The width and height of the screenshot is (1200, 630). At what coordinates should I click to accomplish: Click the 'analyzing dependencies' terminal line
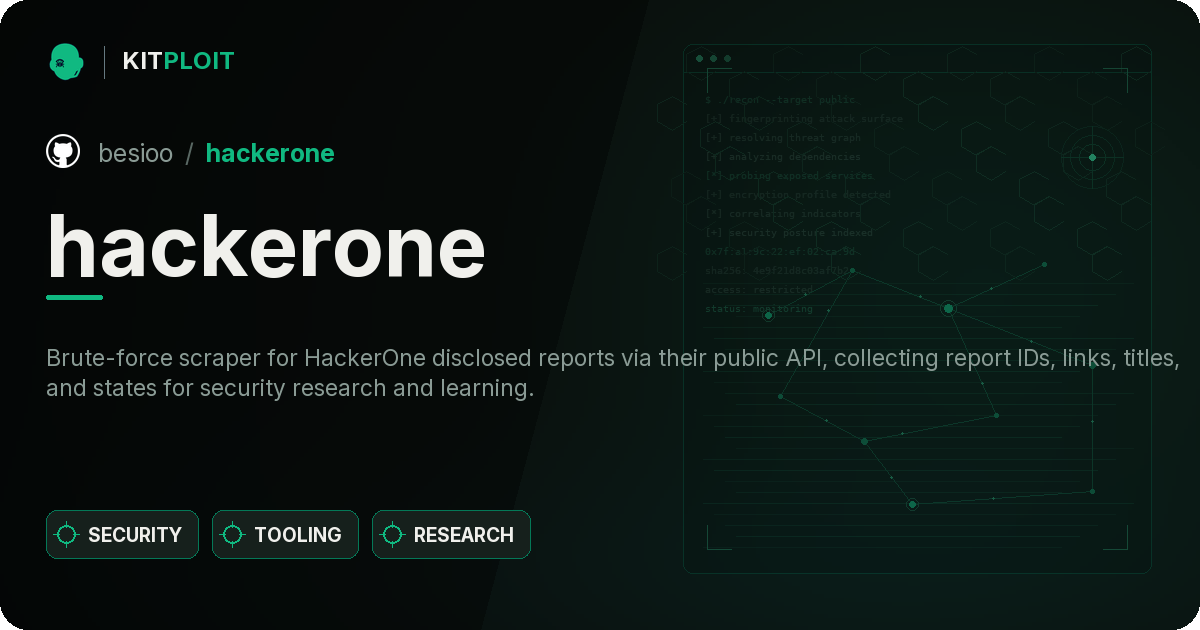[783, 157]
